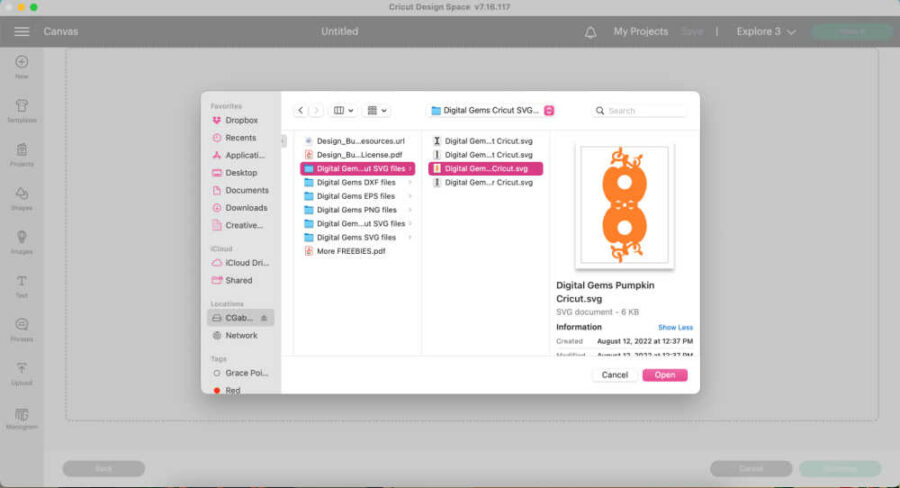
Task: Open Dropbox in Favorites sidebar
Action: [x=241, y=120]
